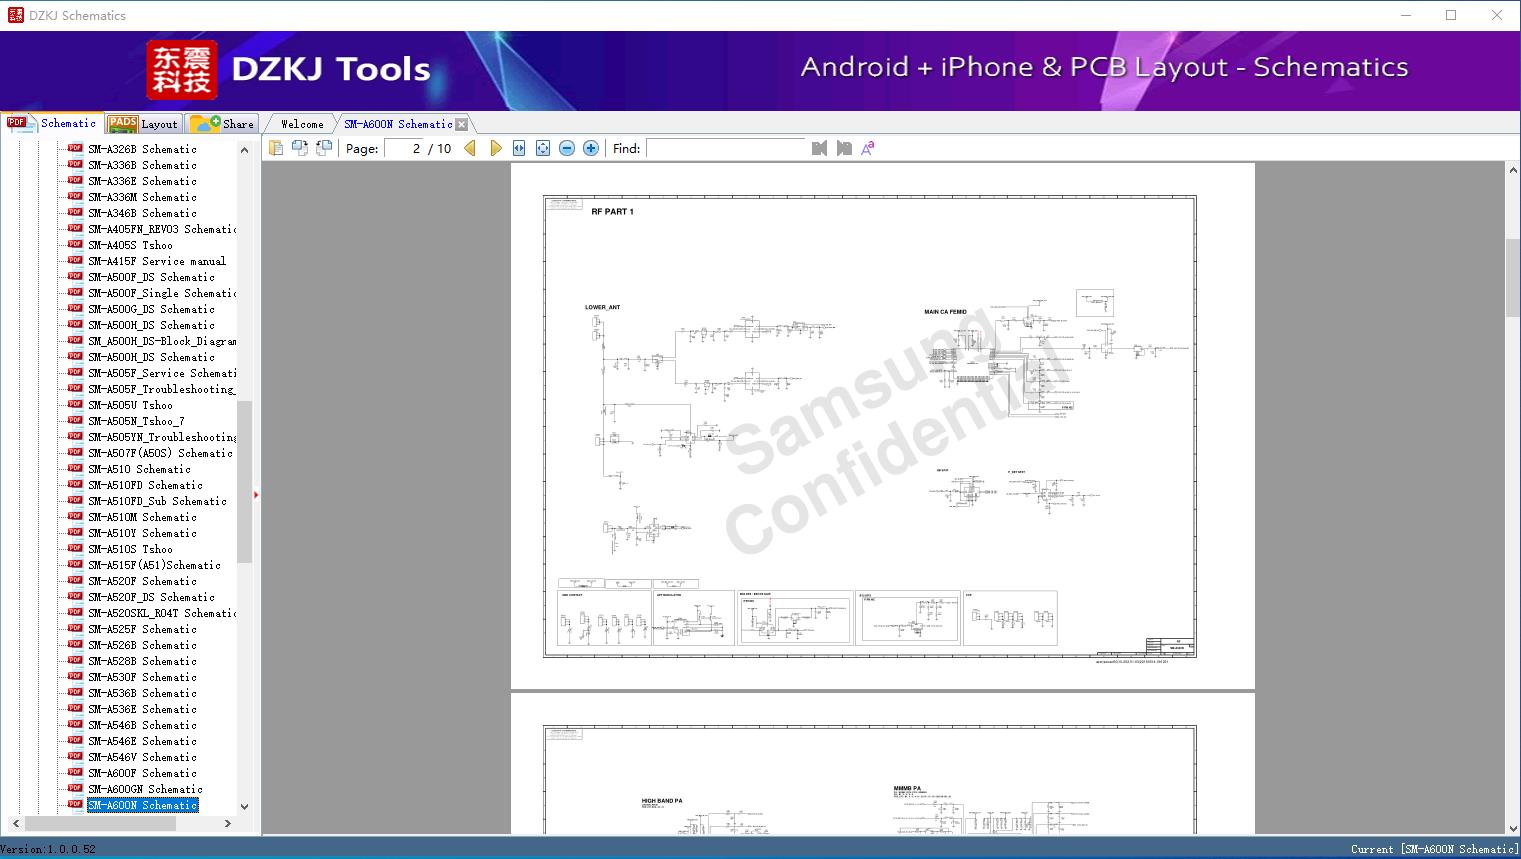Click tree vertical scrollbar thumb
1521x859 pixels.
coord(244,482)
